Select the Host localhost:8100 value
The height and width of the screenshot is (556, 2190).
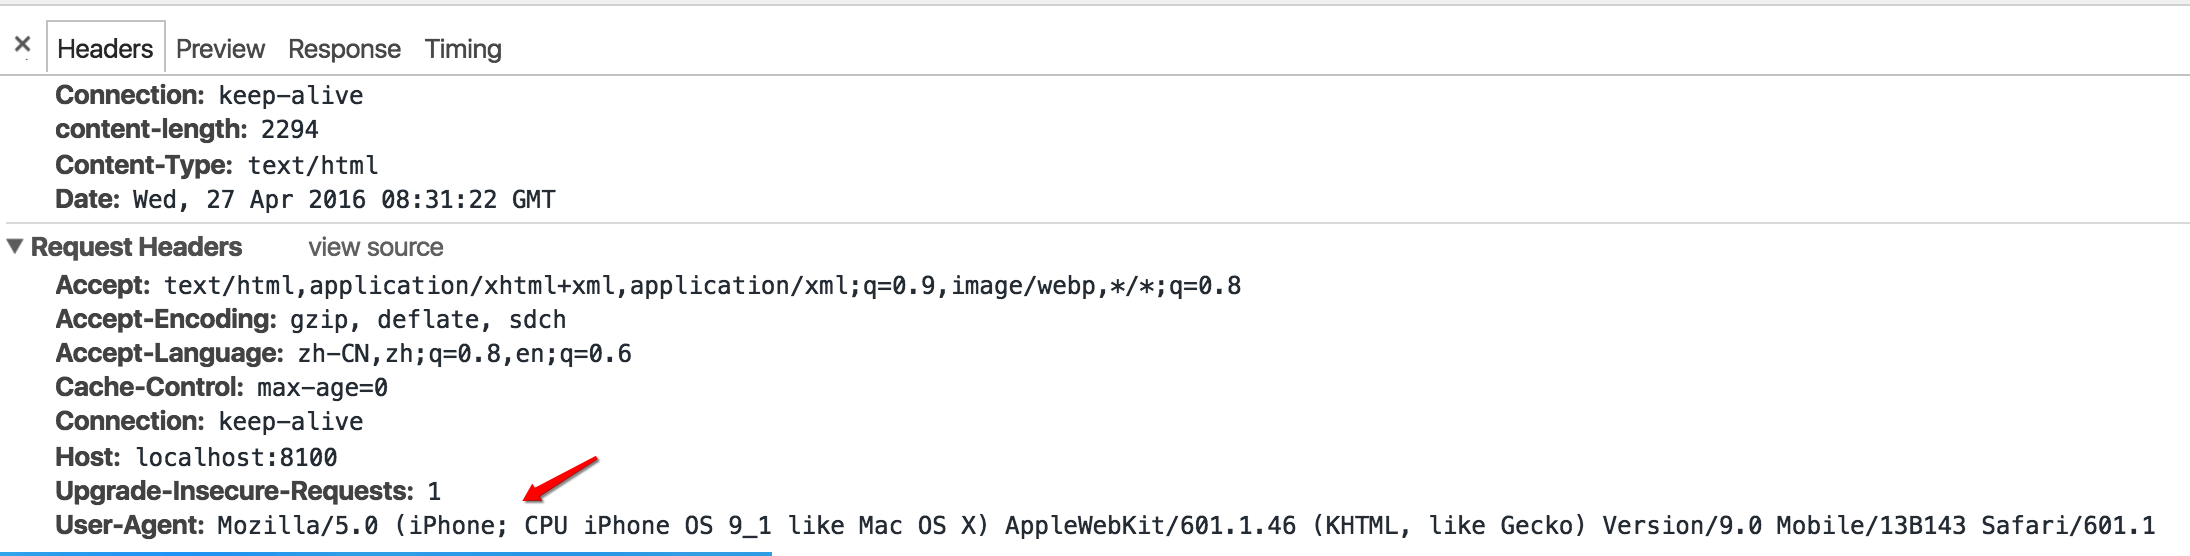[236, 458]
